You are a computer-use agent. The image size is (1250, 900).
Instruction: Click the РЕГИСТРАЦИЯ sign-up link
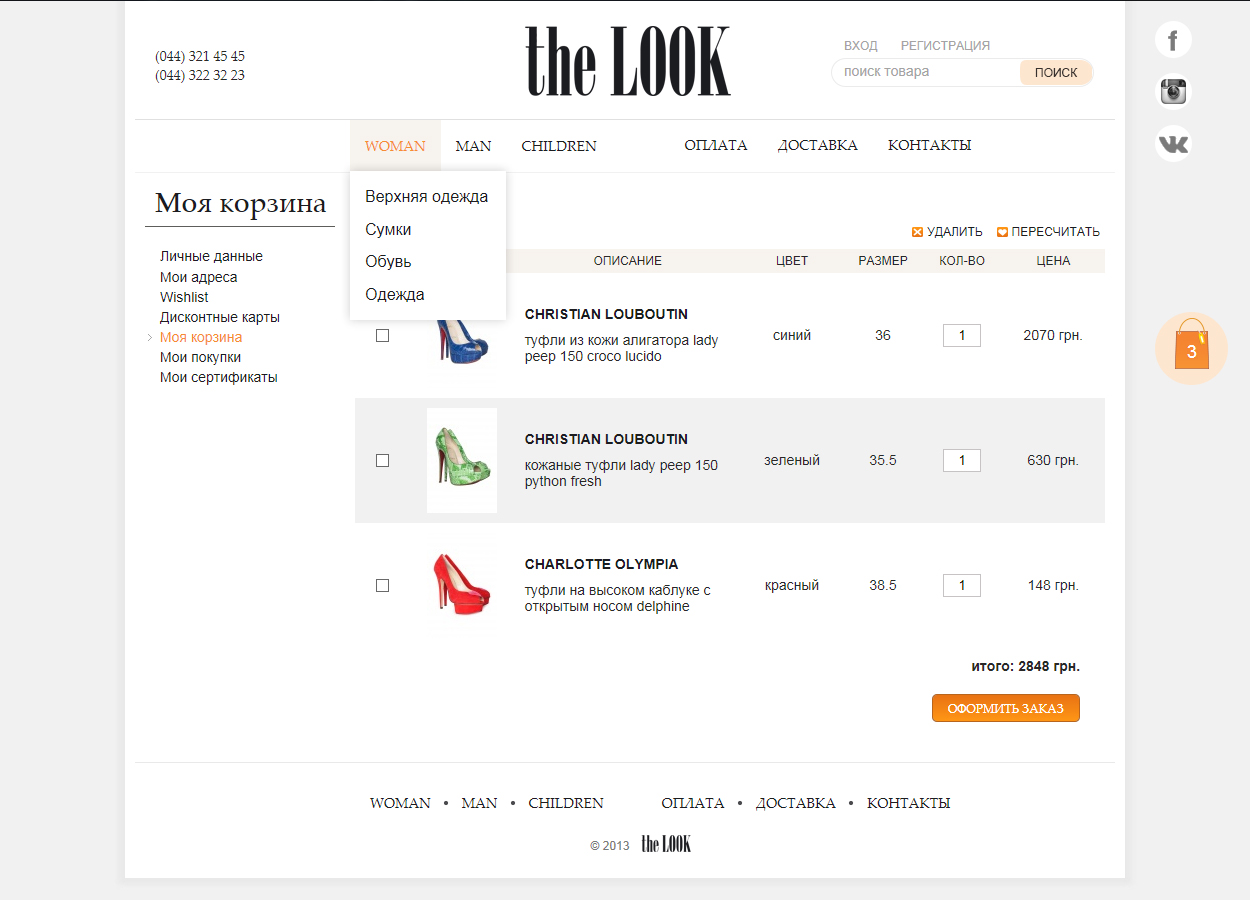click(945, 46)
